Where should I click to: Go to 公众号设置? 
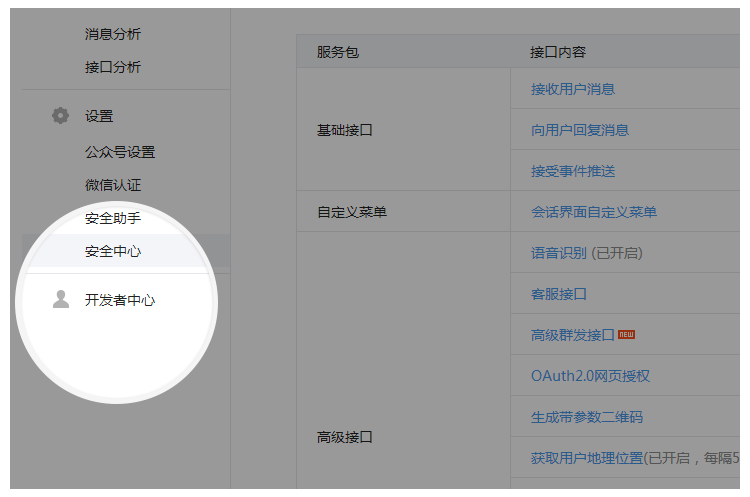[x=120, y=152]
